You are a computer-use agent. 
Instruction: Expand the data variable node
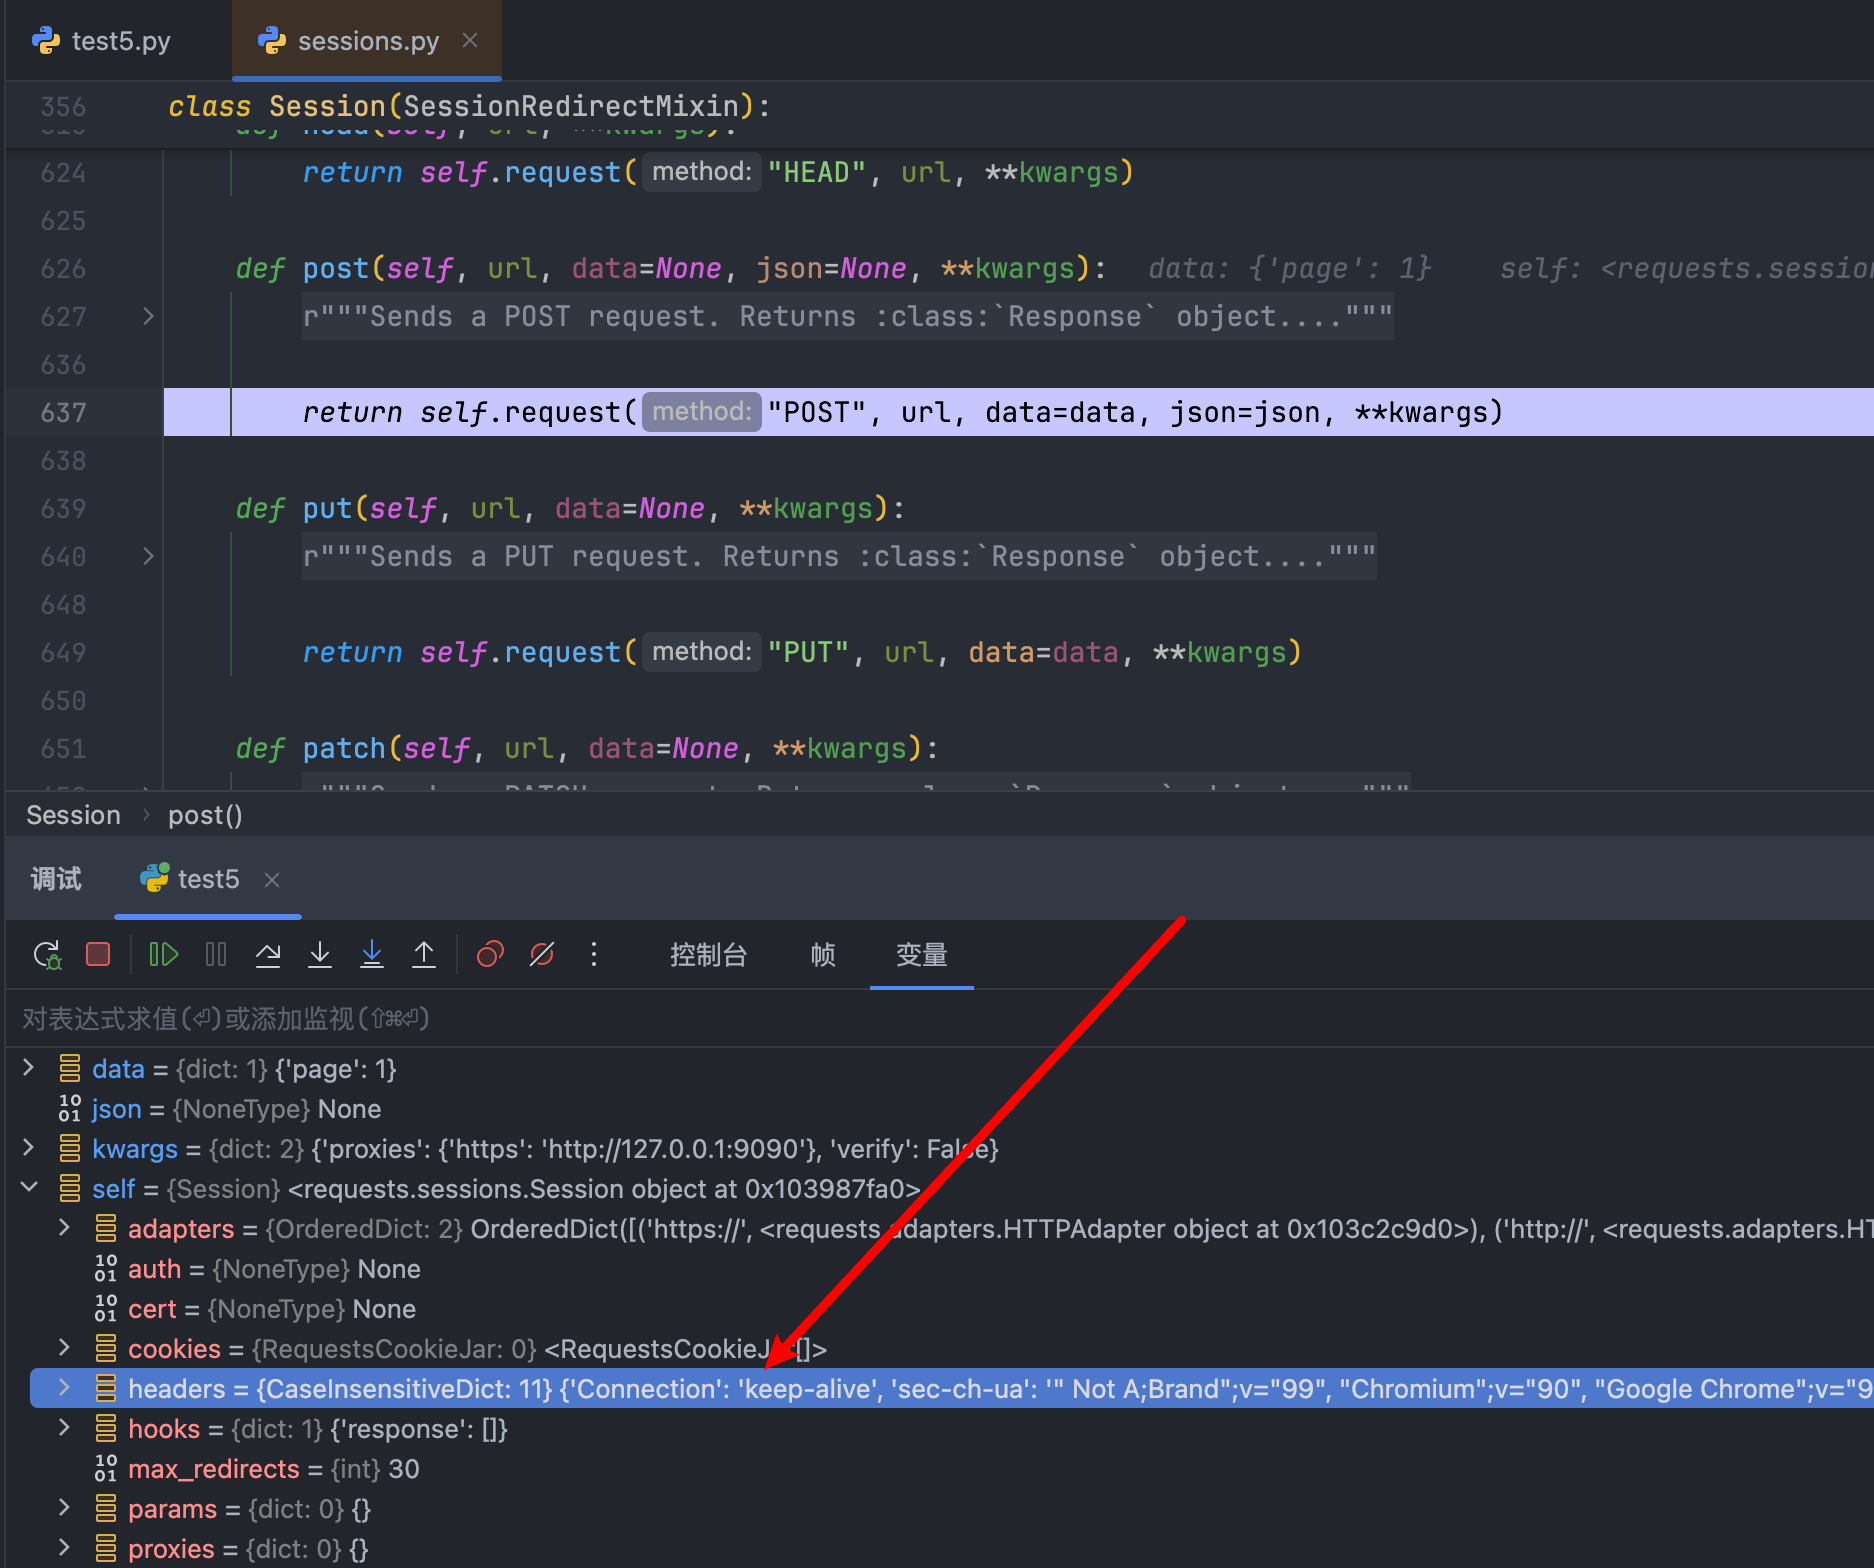pyautogui.click(x=29, y=1068)
